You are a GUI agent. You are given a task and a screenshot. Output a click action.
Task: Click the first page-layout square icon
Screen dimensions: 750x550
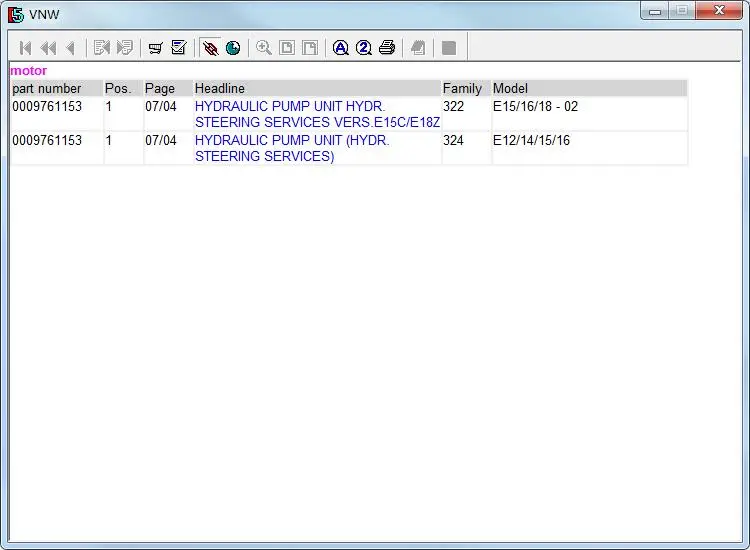click(287, 48)
